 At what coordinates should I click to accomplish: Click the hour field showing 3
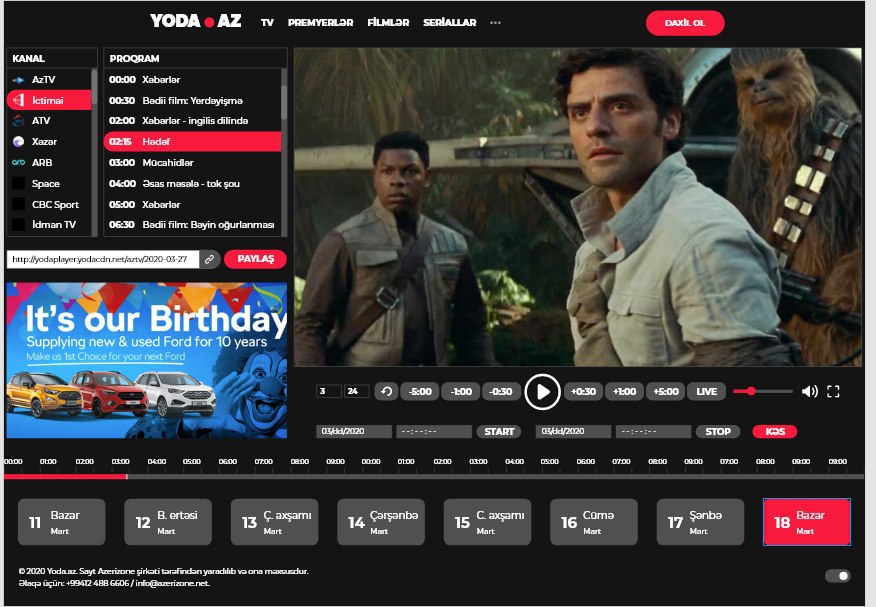pos(328,391)
